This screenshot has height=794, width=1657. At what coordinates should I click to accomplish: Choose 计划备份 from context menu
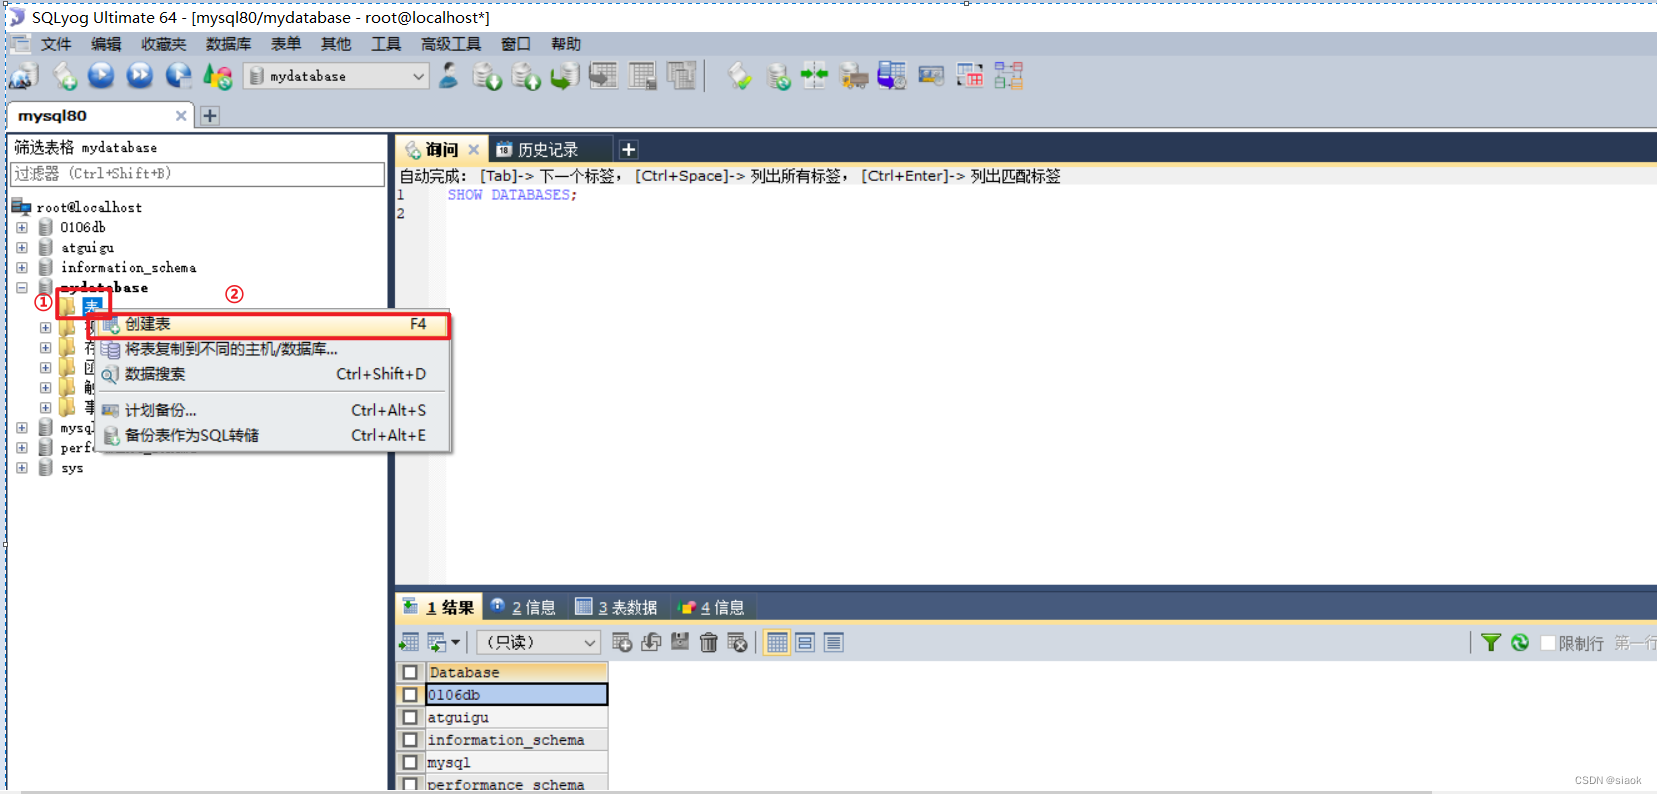272,410
